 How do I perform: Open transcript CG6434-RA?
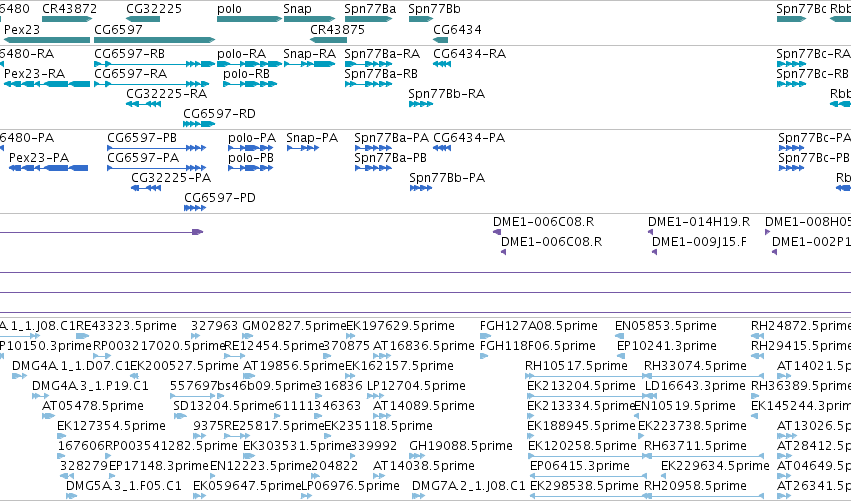[442, 64]
